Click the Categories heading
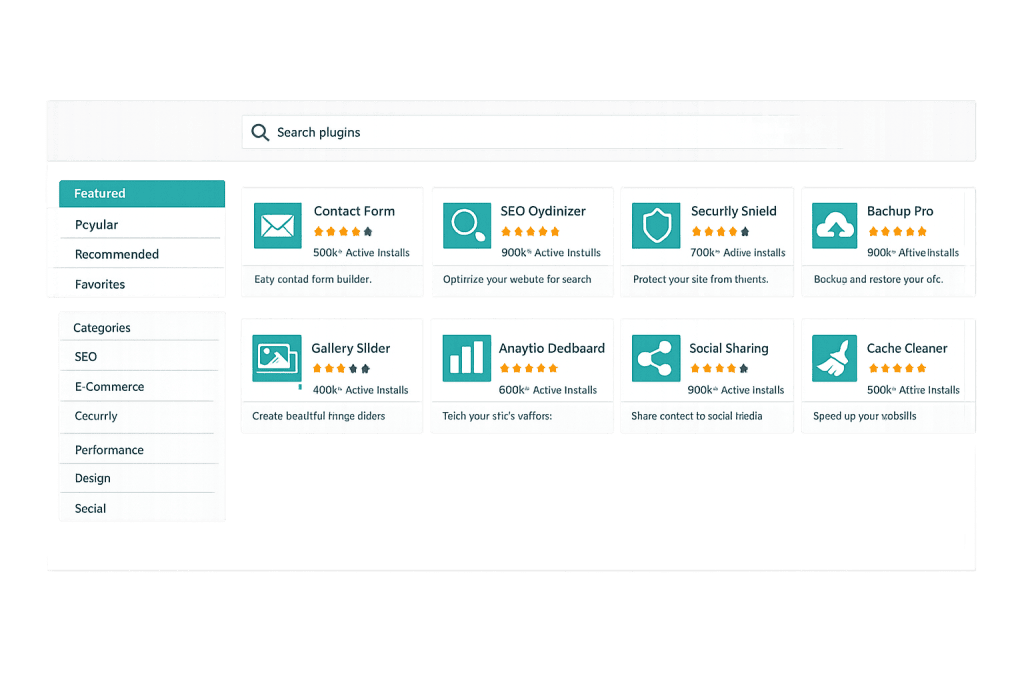 click(102, 328)
